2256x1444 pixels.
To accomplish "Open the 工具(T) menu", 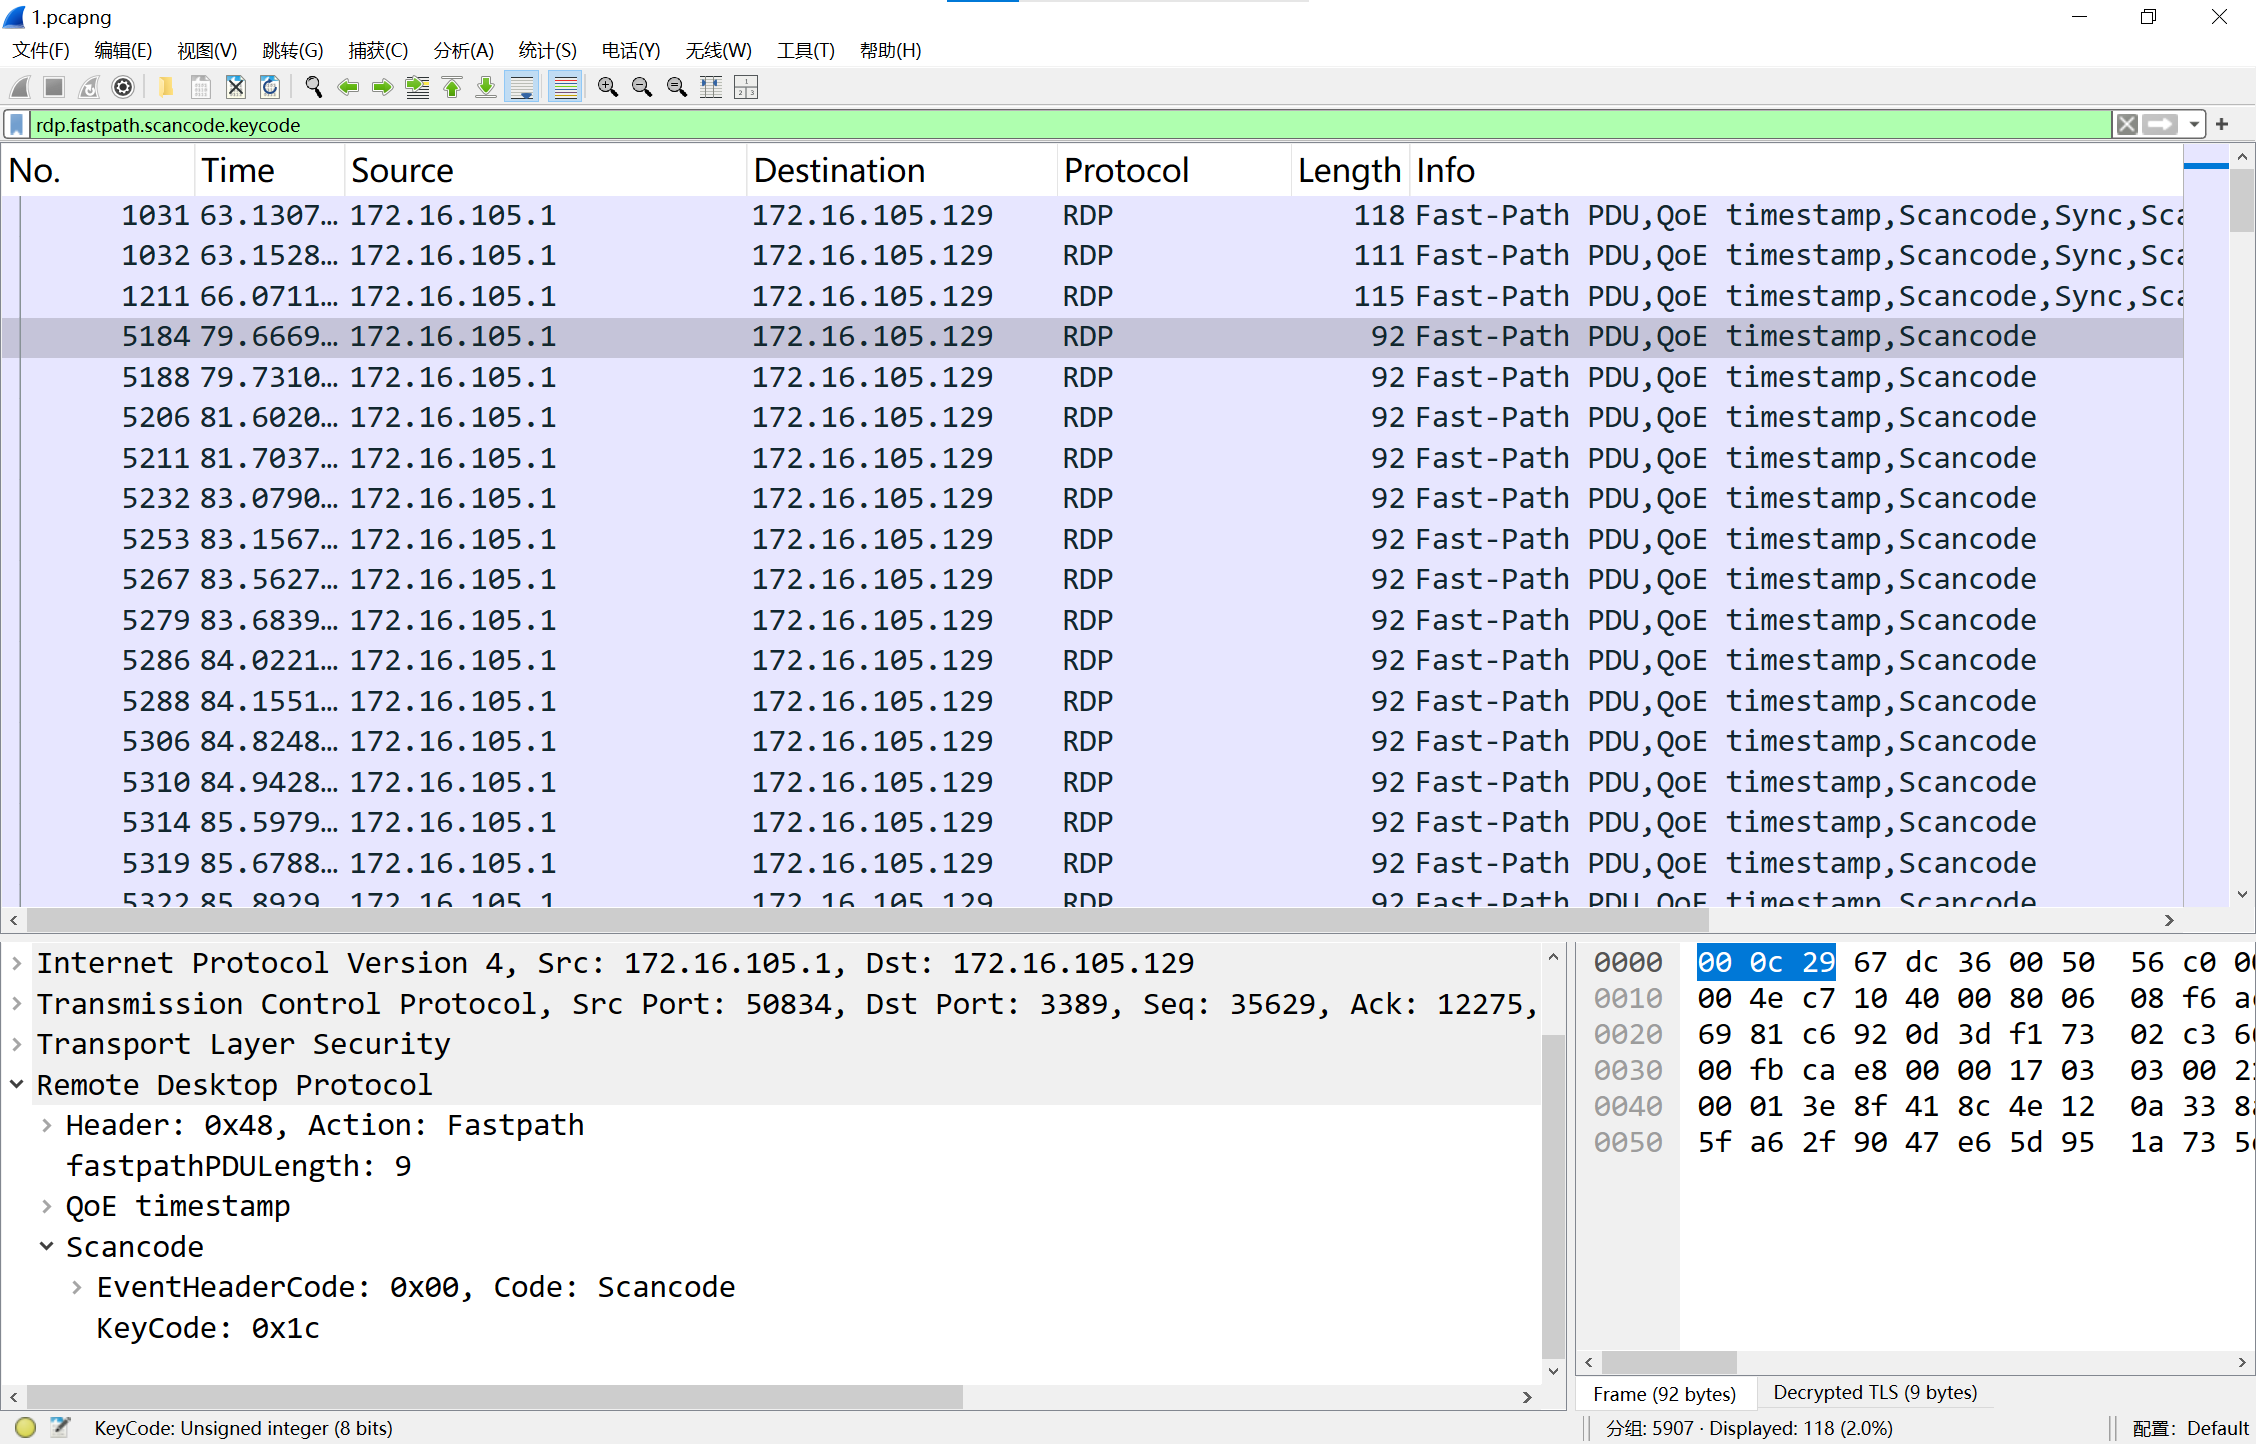I will [806, 51].
